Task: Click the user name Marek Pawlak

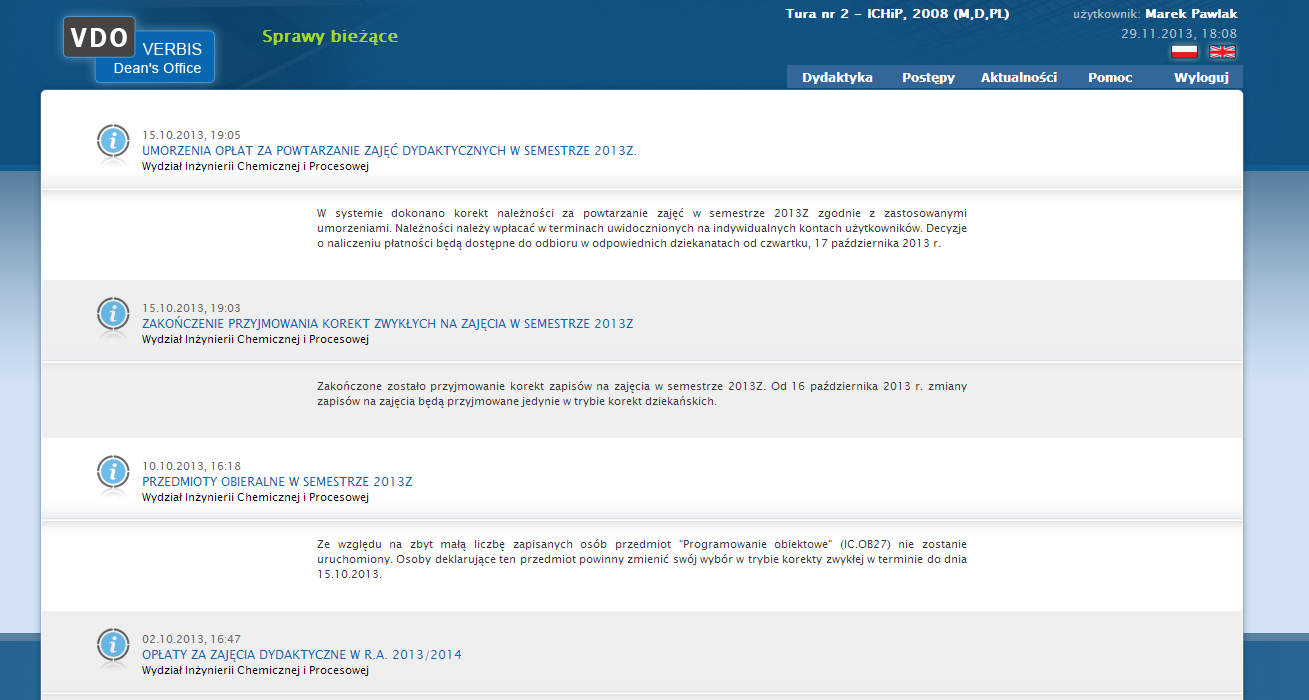Action: click(1191, 14)
